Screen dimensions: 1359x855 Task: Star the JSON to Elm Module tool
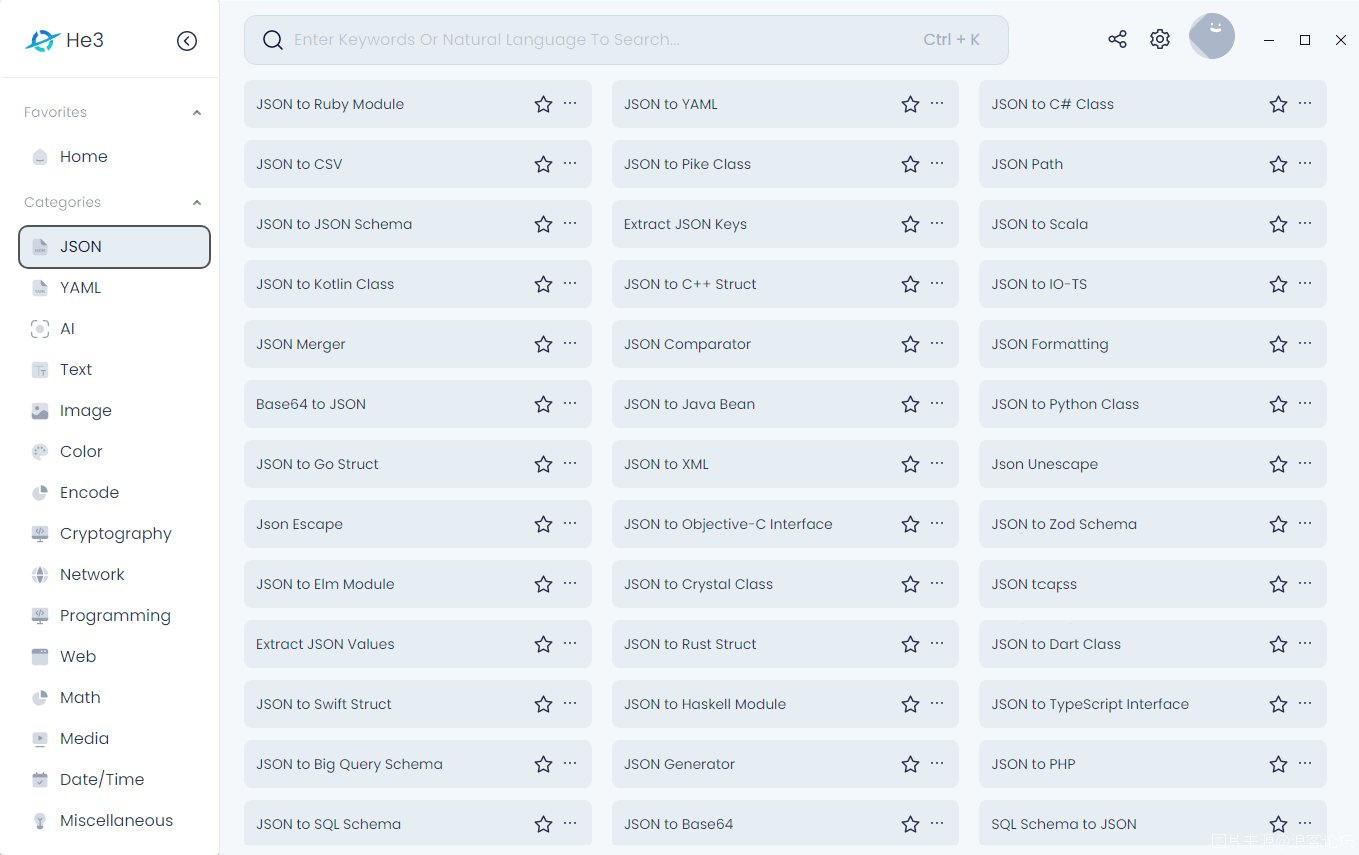[x=543, y=584]
